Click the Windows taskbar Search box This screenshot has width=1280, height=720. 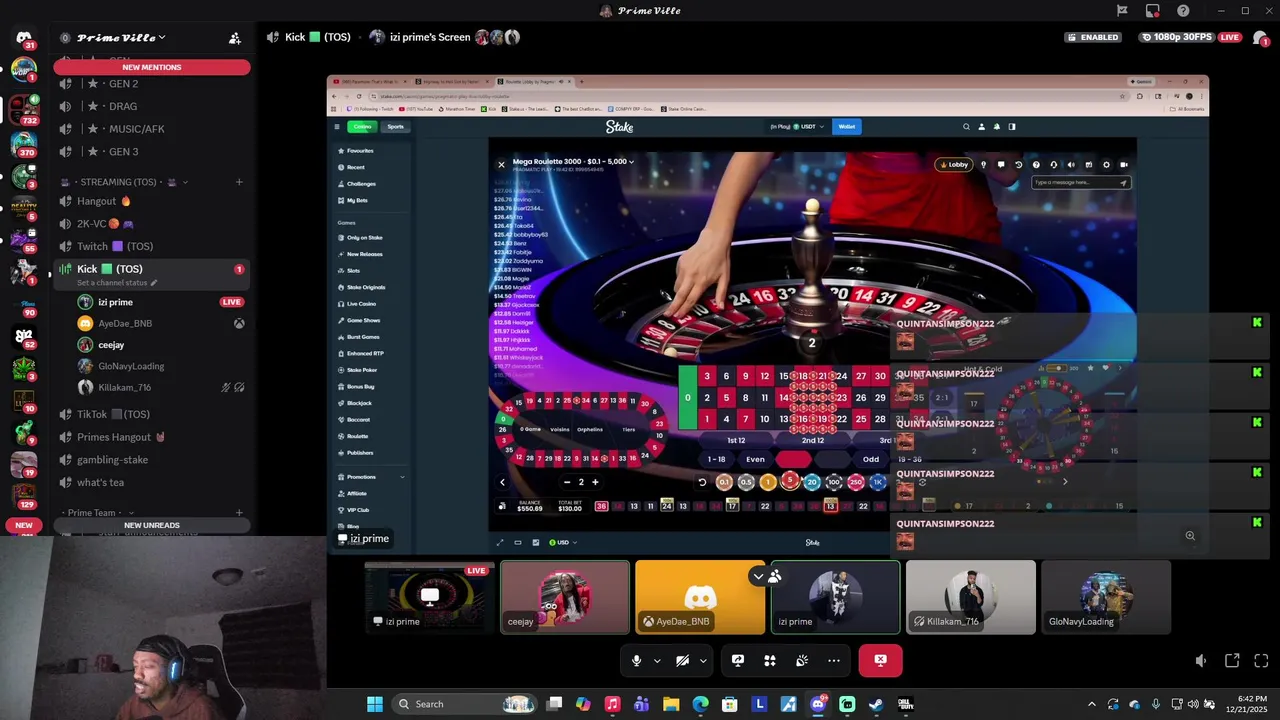465,704
